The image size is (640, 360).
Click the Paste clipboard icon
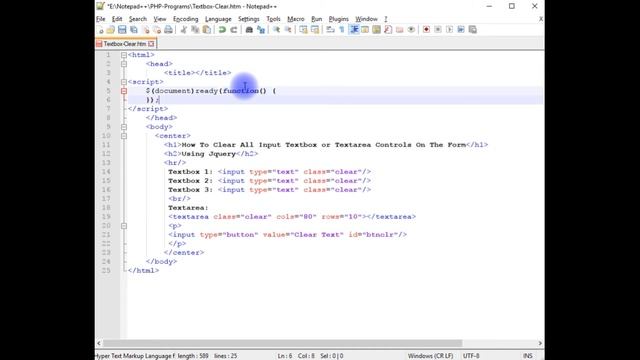point(207,30)
